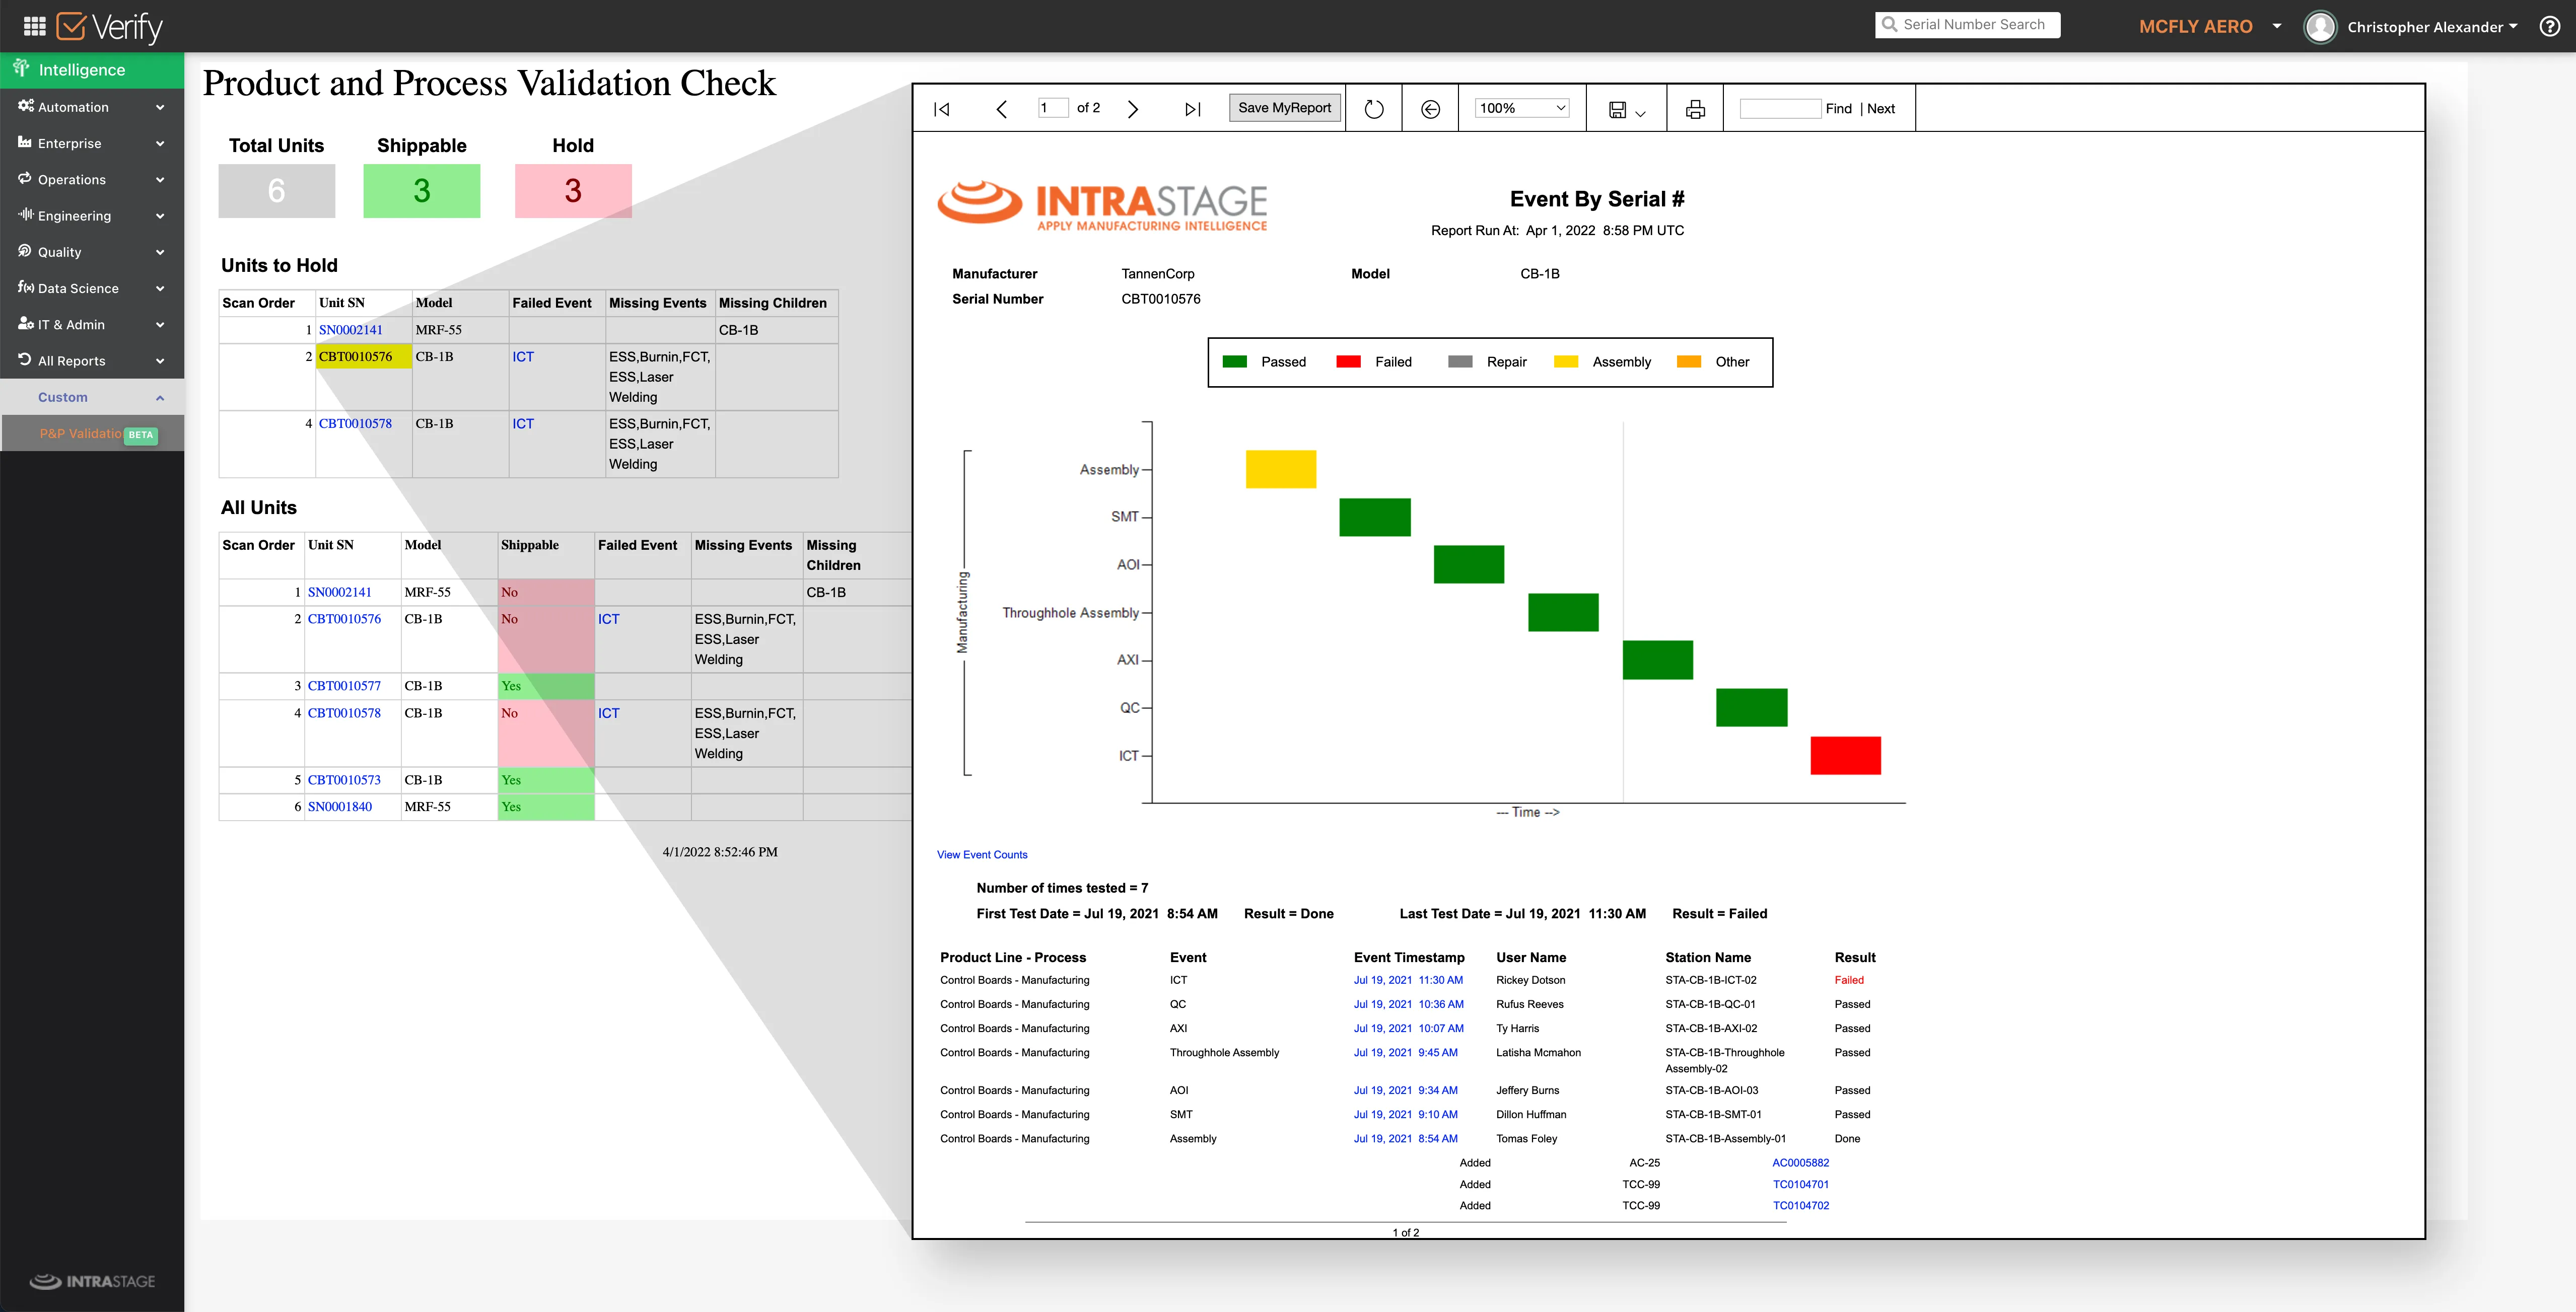Click the Engineering waveform icon

26,214
